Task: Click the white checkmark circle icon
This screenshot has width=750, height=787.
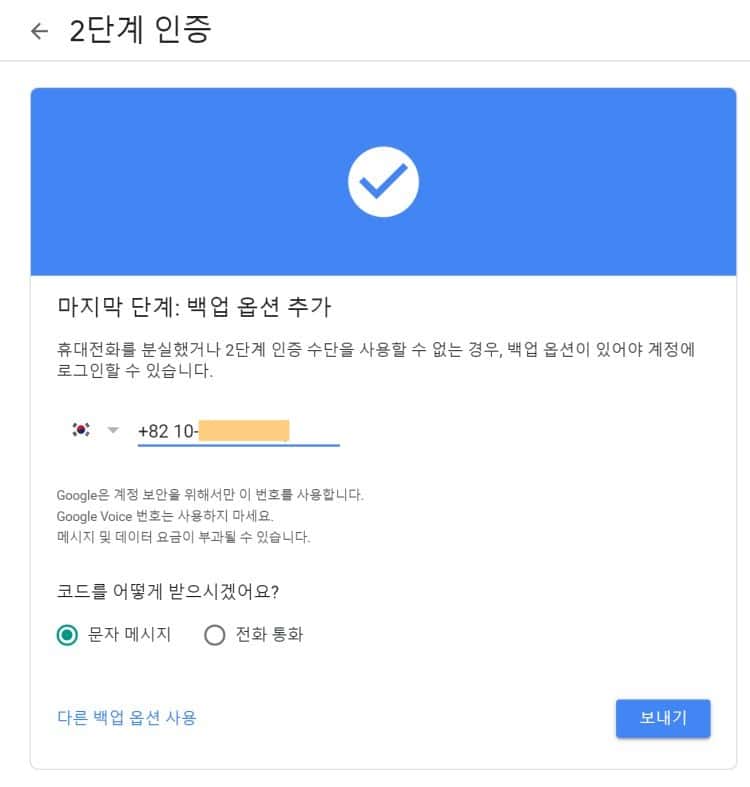Action: coord(383,181)
